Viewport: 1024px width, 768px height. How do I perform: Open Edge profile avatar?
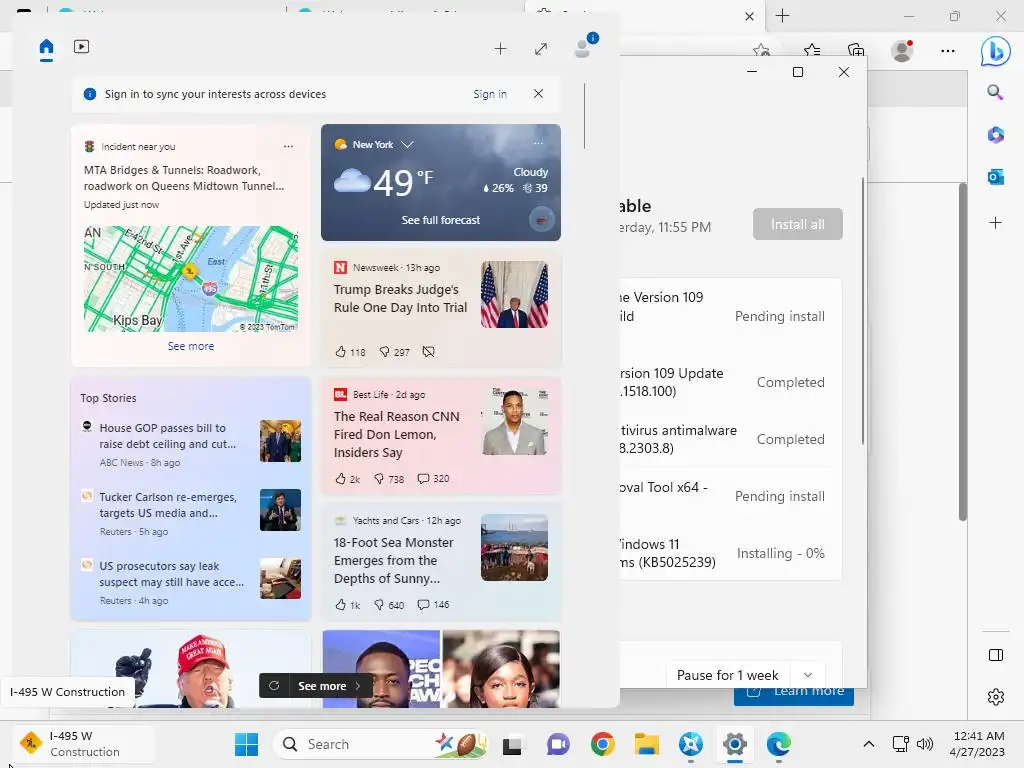pyautogui.click(x=902, y=50)
